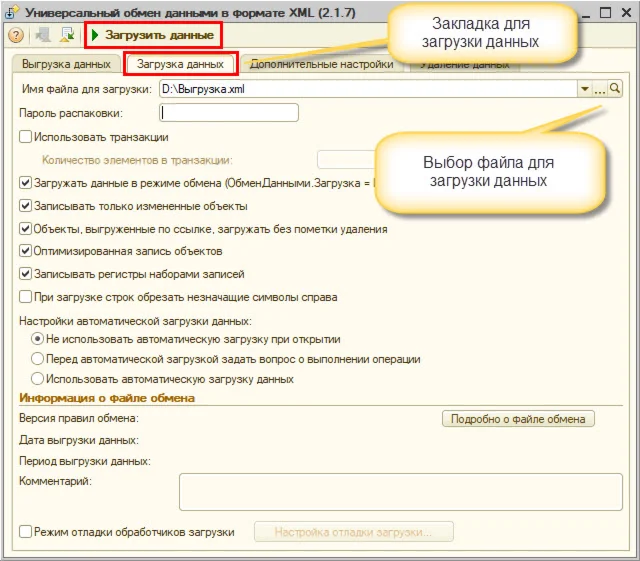Viewport: 640px width, 561px height.
Task: Click the green play arrow icon
Action: click(x=95, y=35)
